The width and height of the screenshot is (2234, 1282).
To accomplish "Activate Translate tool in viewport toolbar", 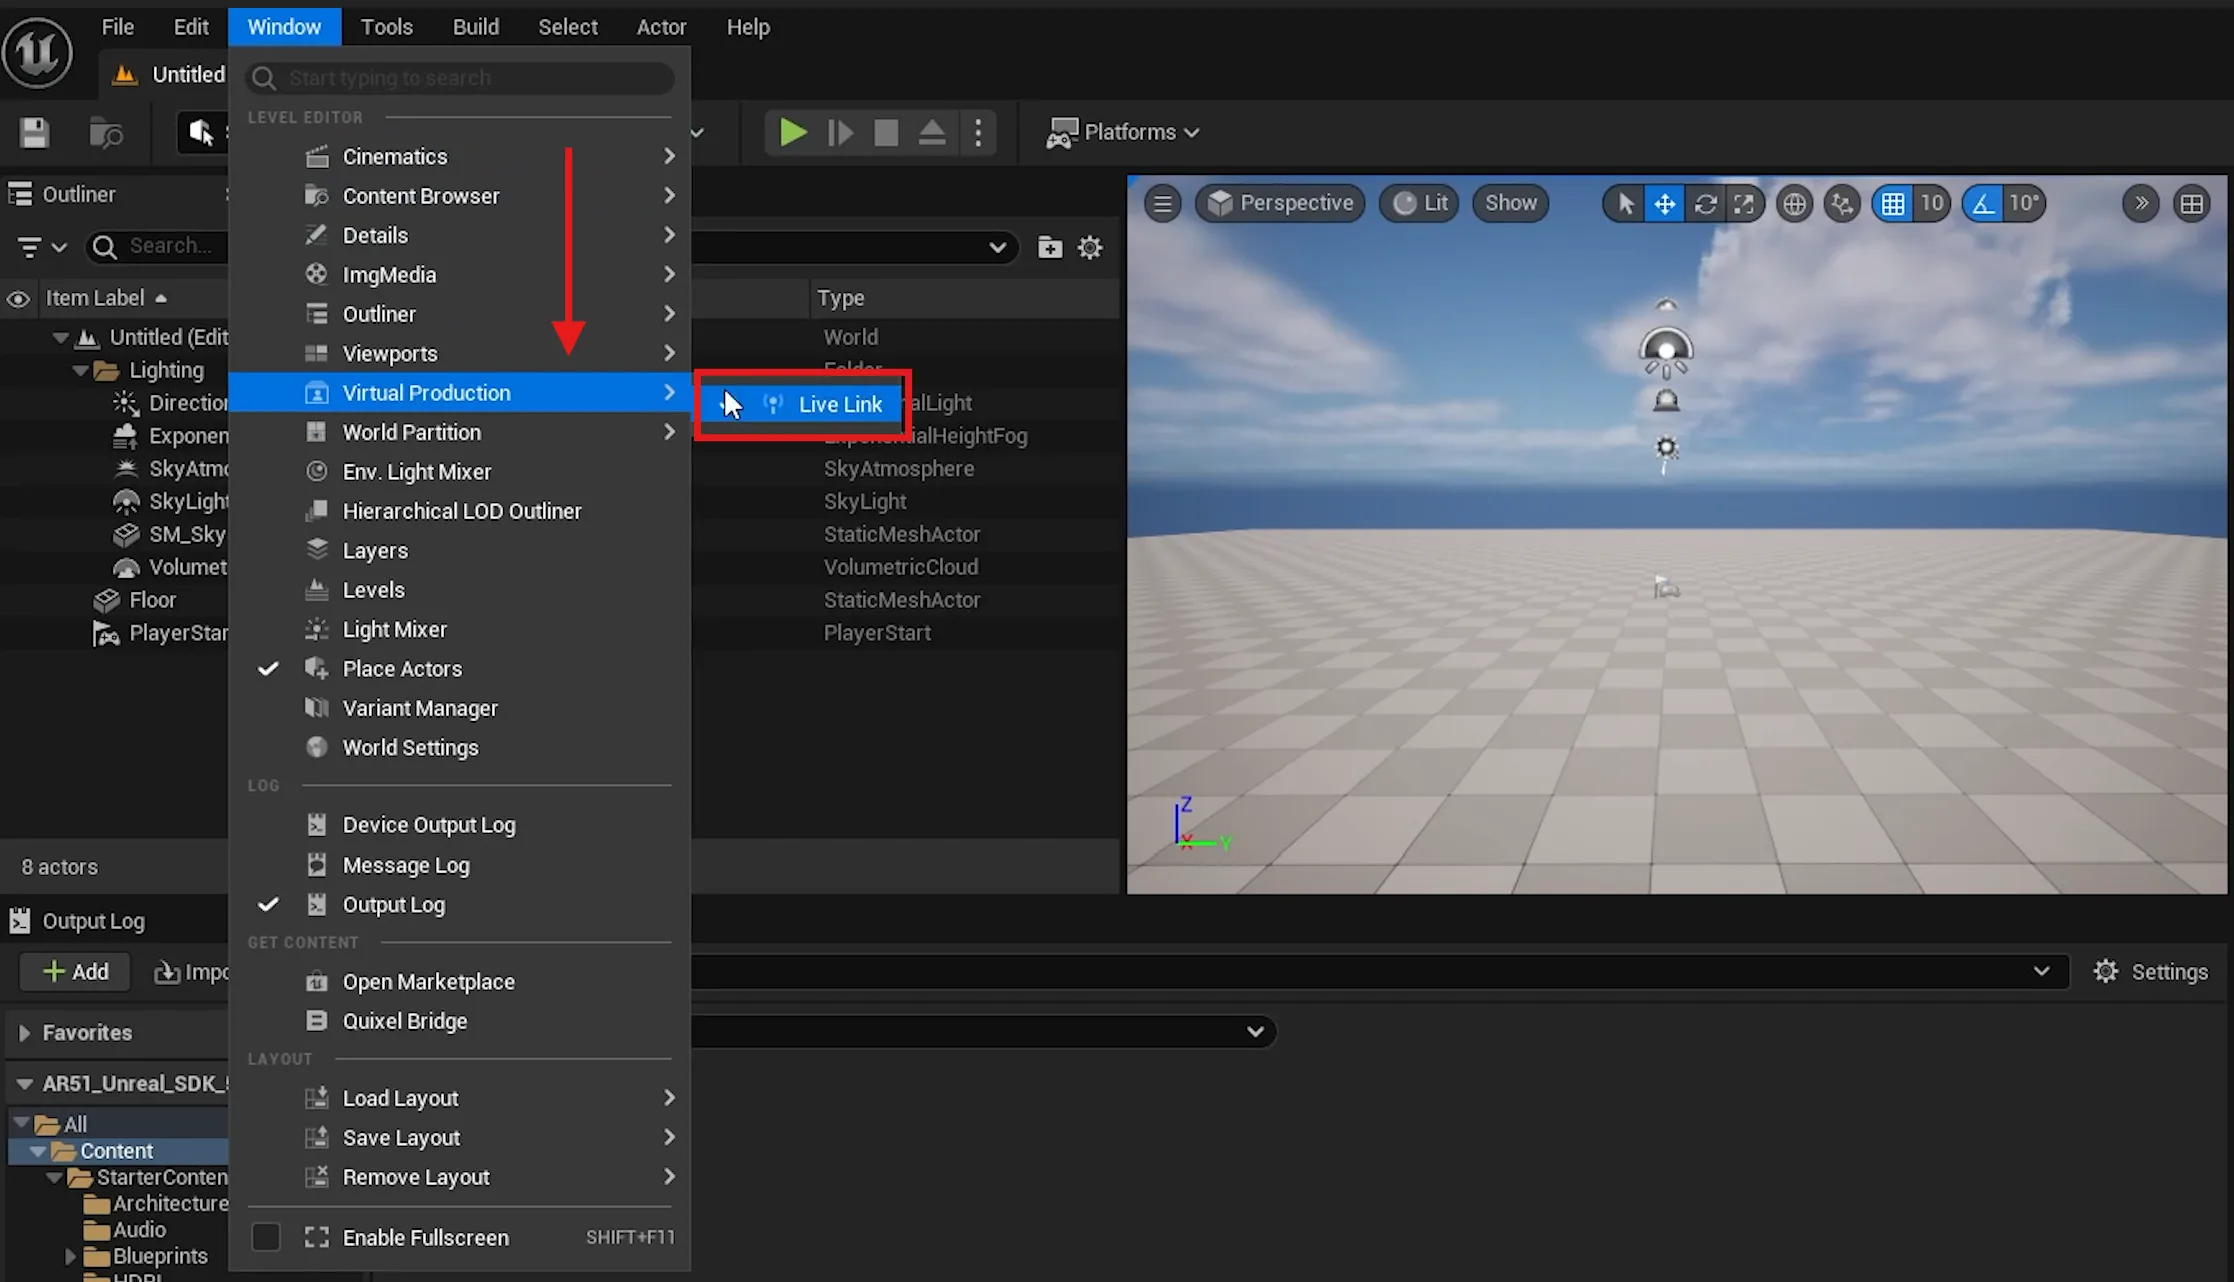I will pyautogui.click(x=1665, y=203).
